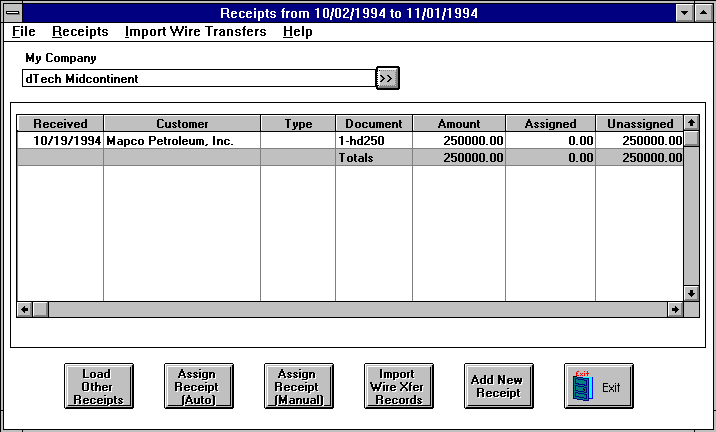Click the Exit button with door icon
Screen dimensions: 716x432
[599, 386]
